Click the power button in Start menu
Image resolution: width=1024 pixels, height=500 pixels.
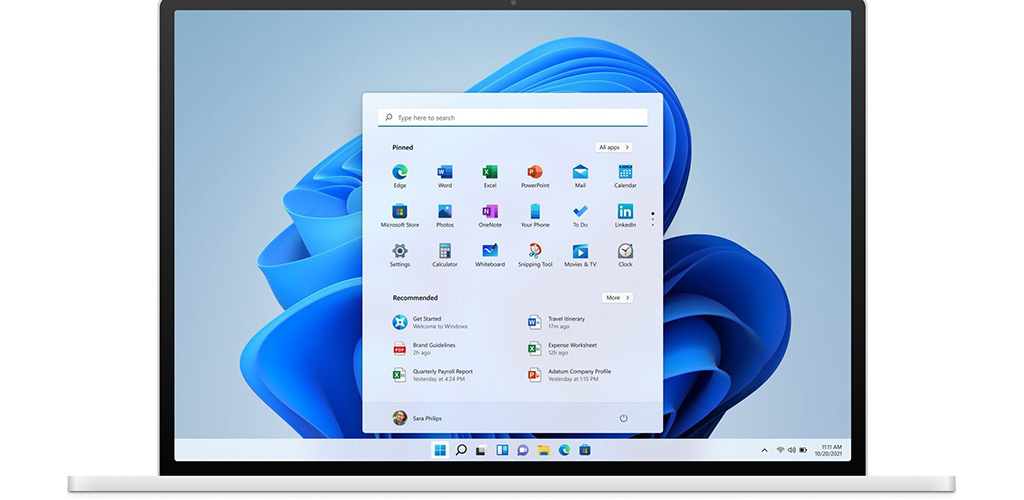tap(624, 418)
